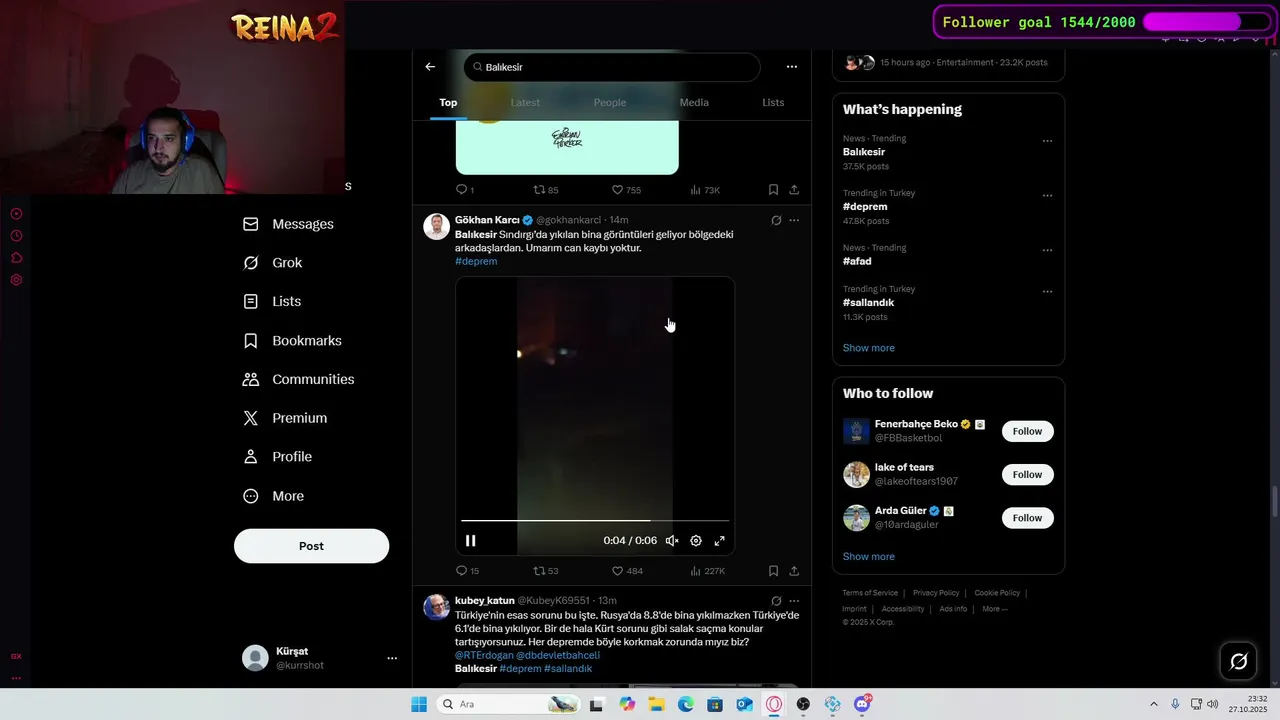The height and width of the screenshot is (720, 1280).
Task: Open options for #deprem trend
Action: point(1047,196)
